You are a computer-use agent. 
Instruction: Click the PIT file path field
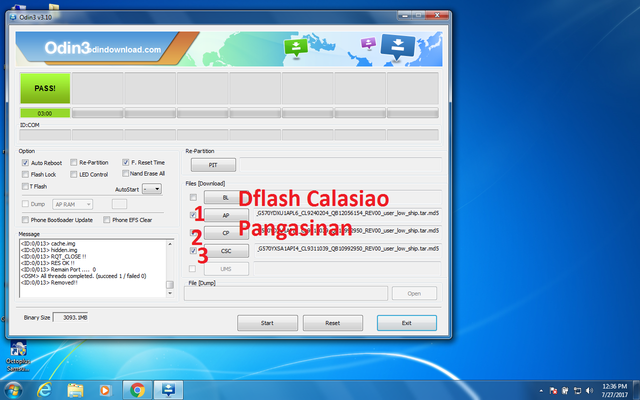[340, 165]
